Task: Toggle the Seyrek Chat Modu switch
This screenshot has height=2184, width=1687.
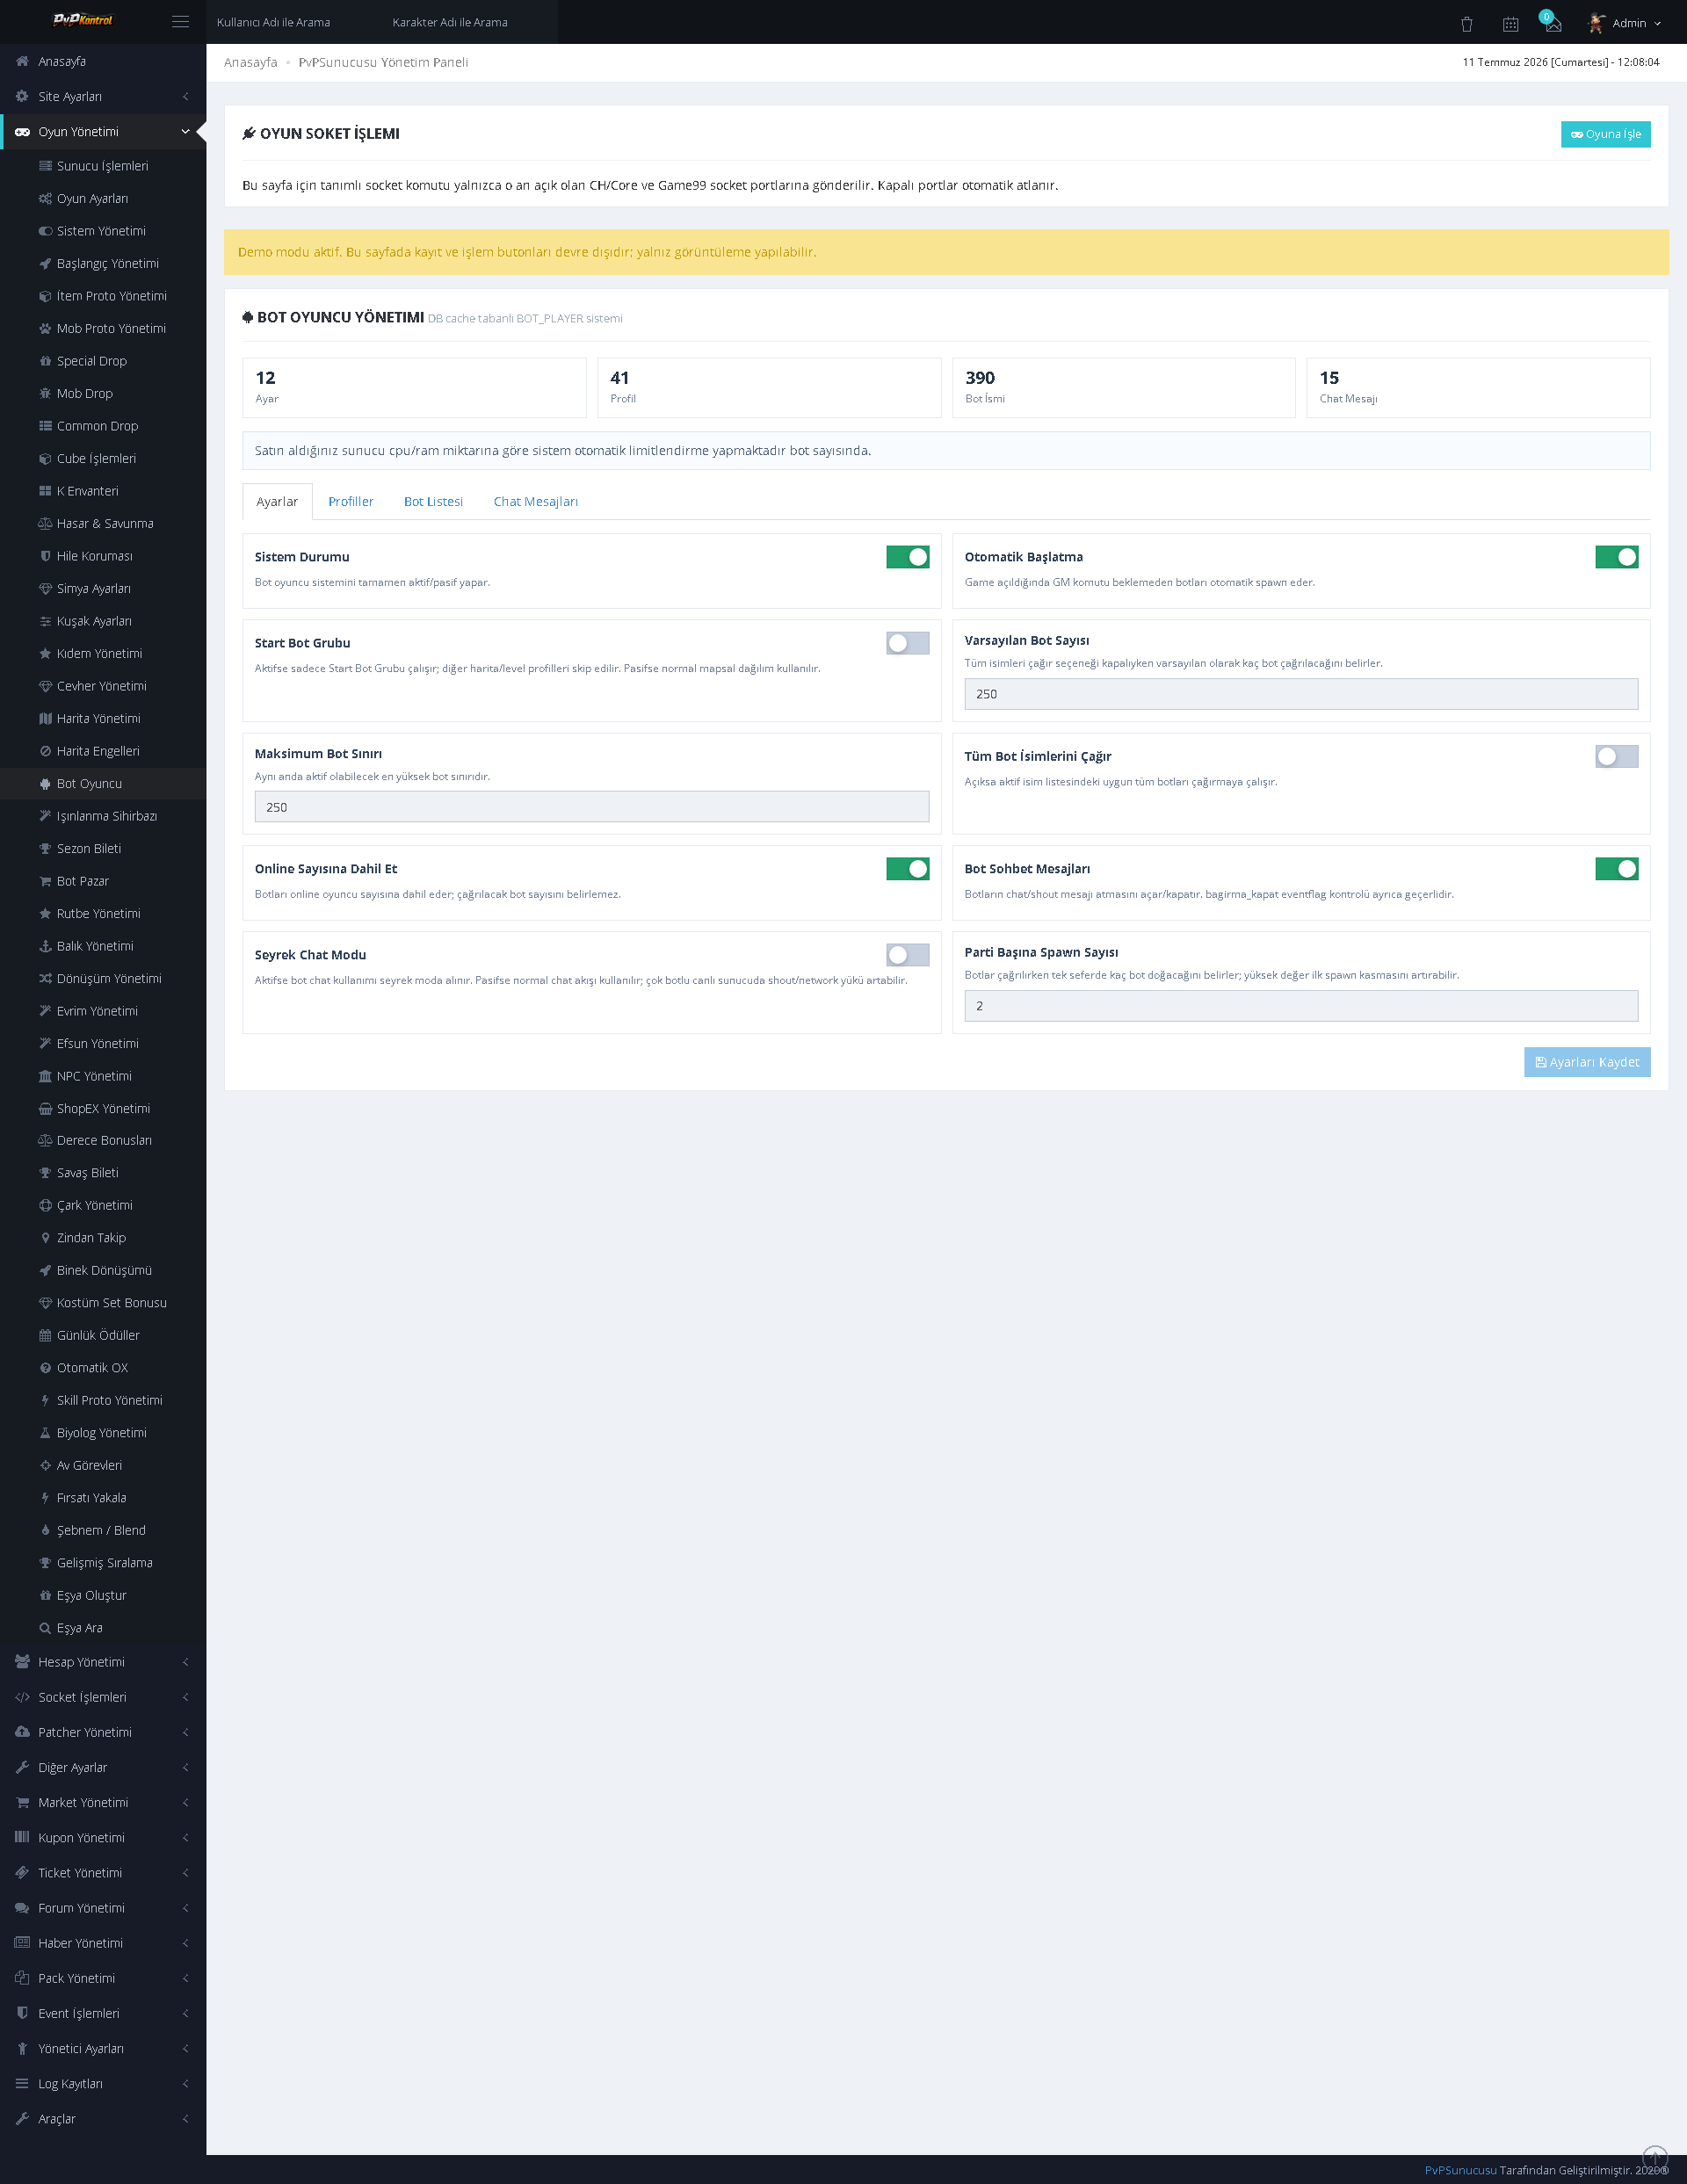Action: [907, 955]
